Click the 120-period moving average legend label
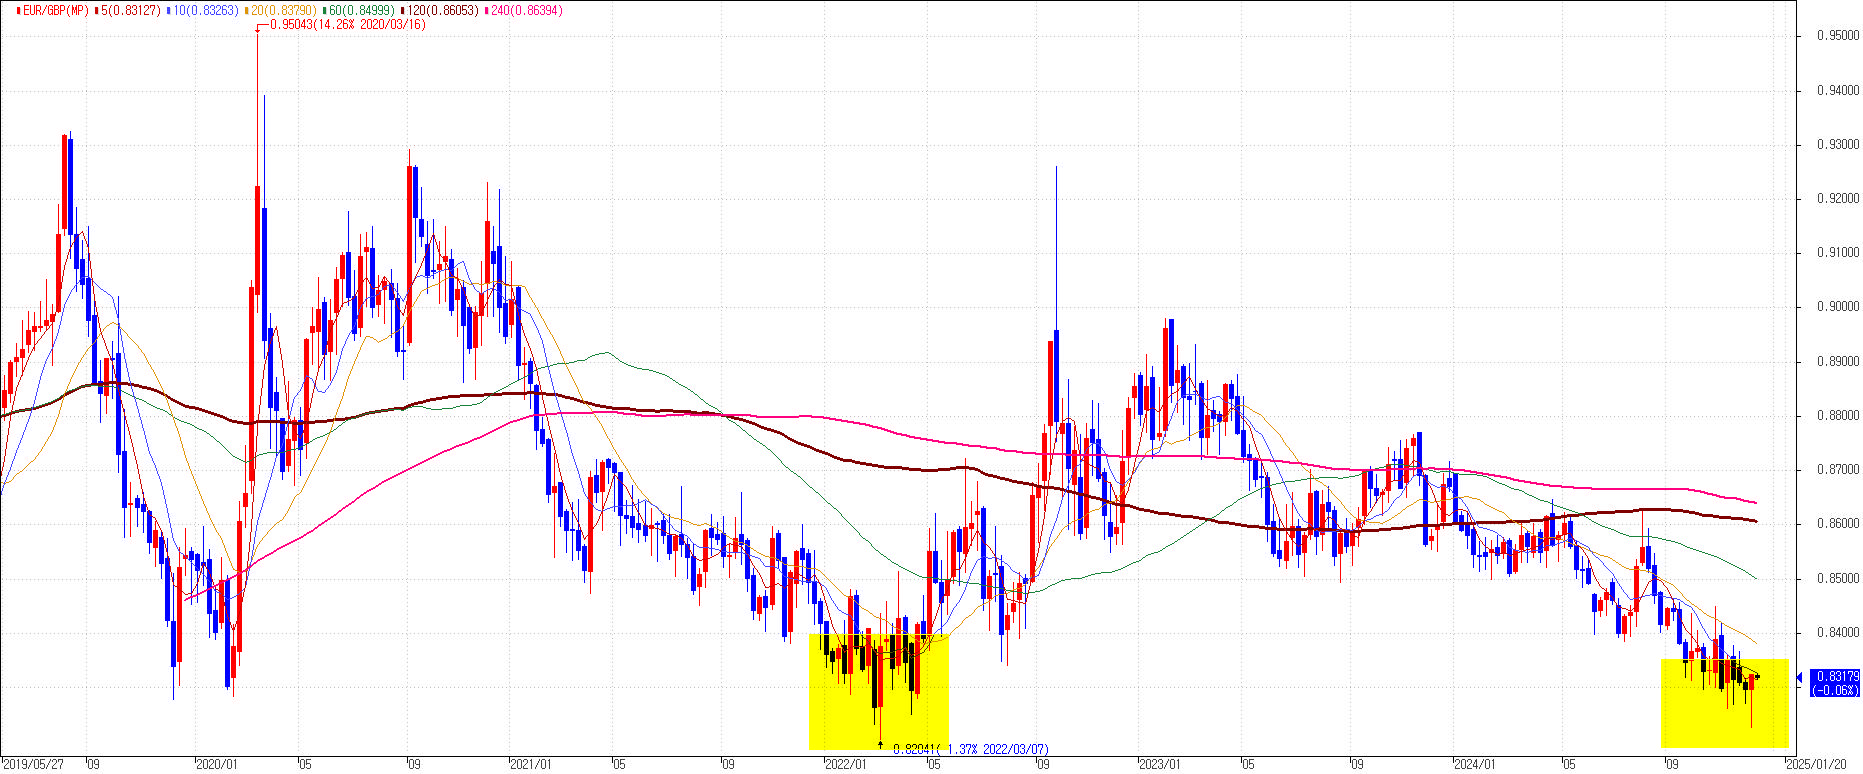The height and width of the screenshot is (774, 1863). (442, 10)
